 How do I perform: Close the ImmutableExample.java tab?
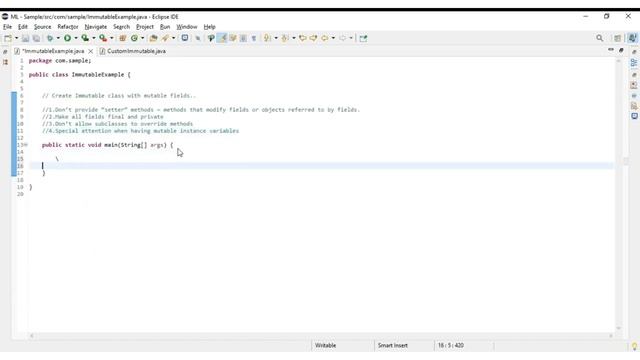91,51
